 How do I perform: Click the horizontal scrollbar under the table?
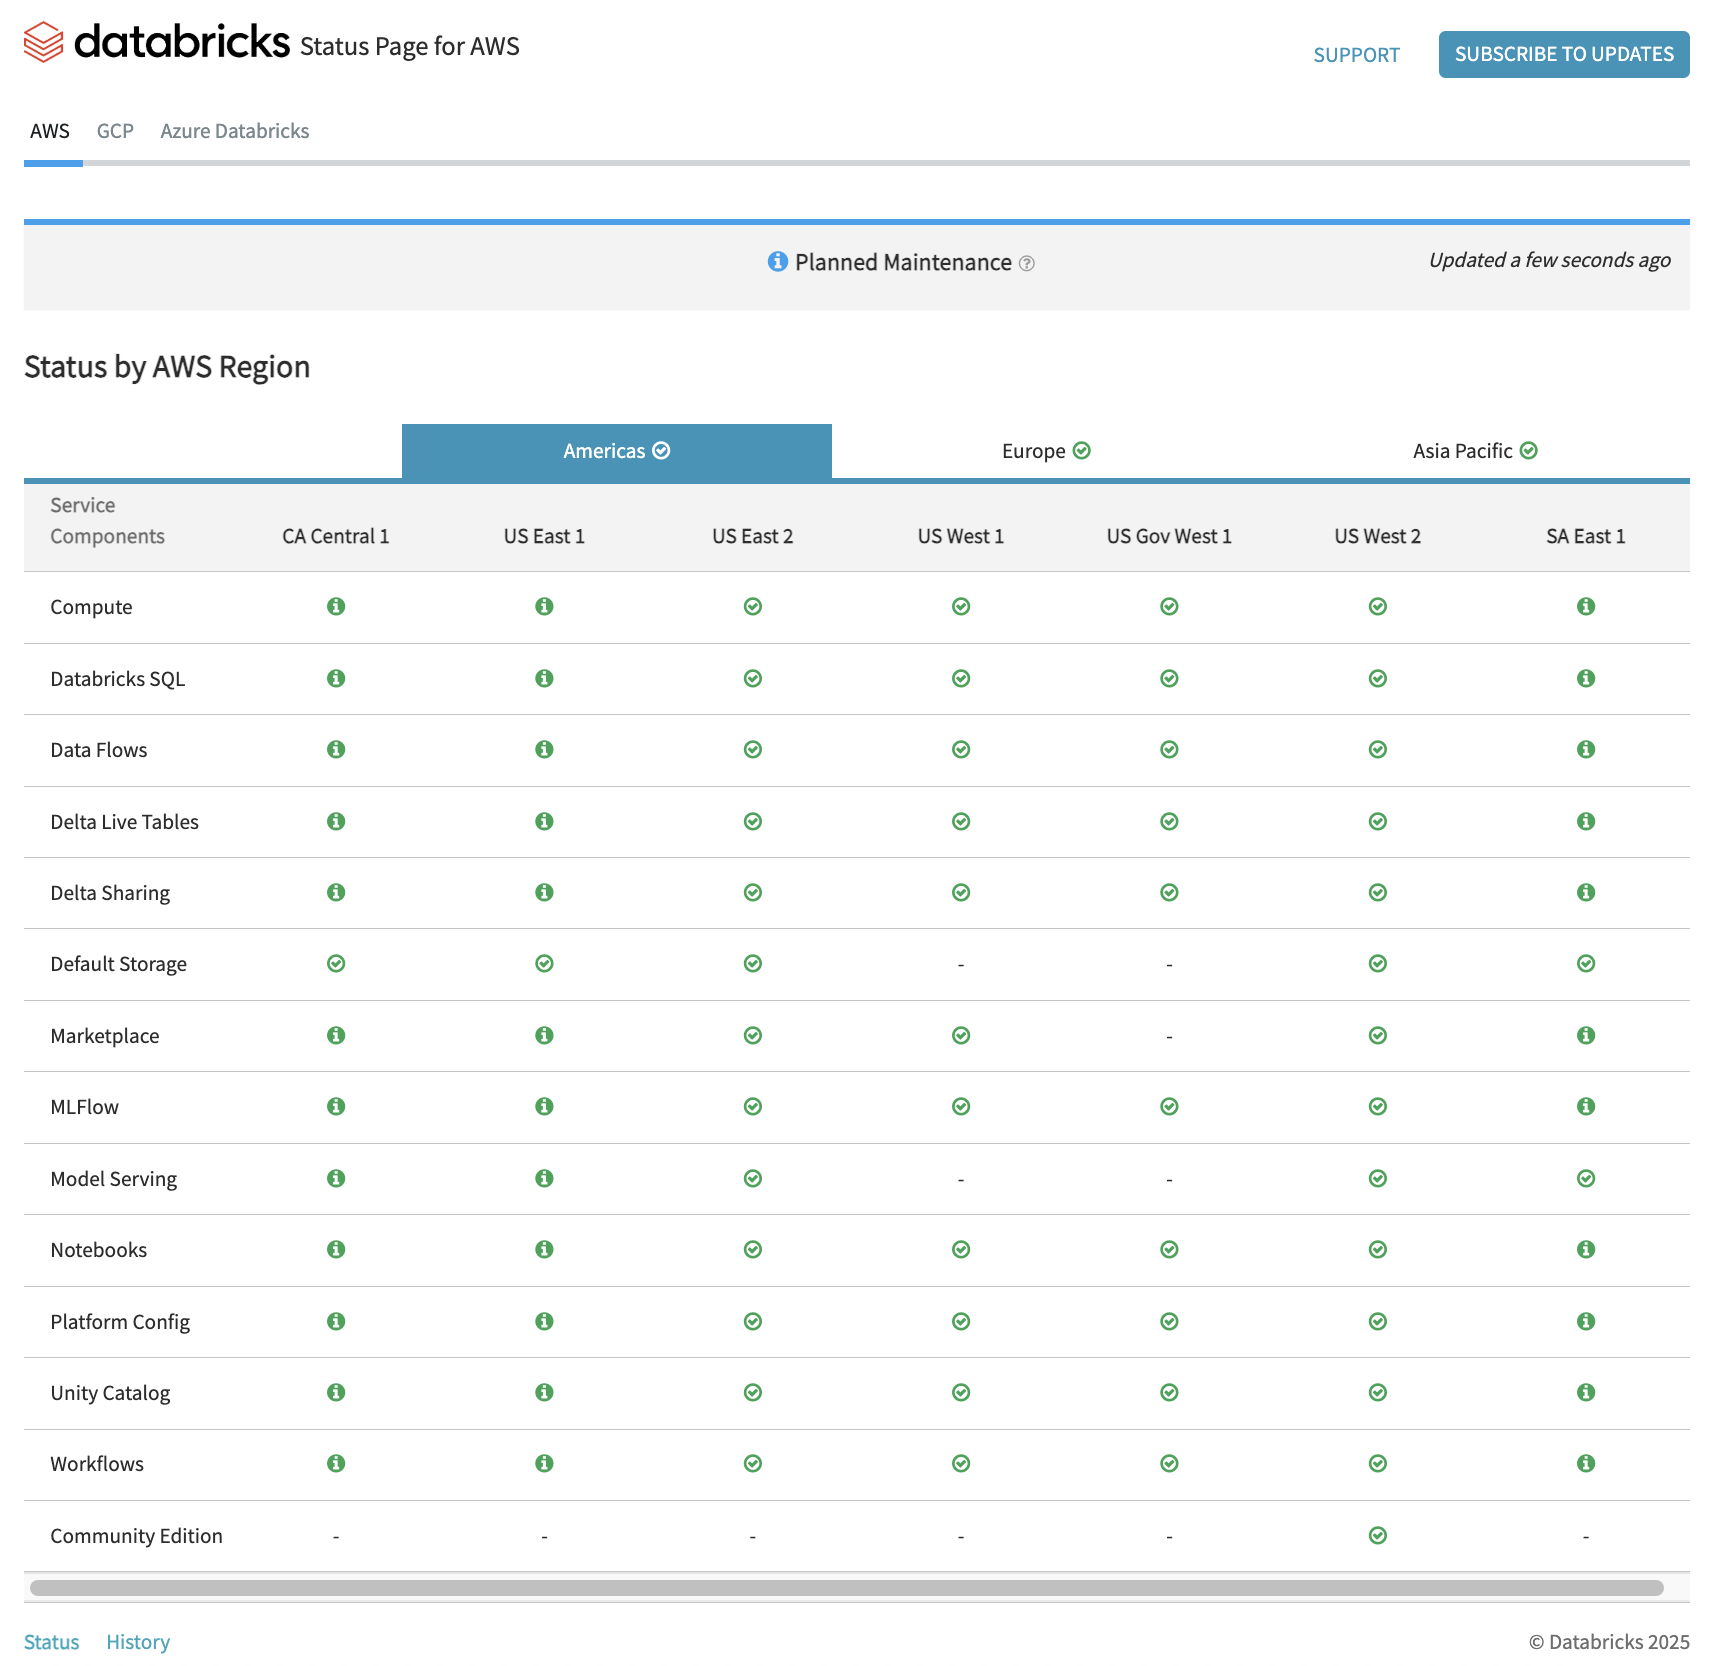point(846,1588)
